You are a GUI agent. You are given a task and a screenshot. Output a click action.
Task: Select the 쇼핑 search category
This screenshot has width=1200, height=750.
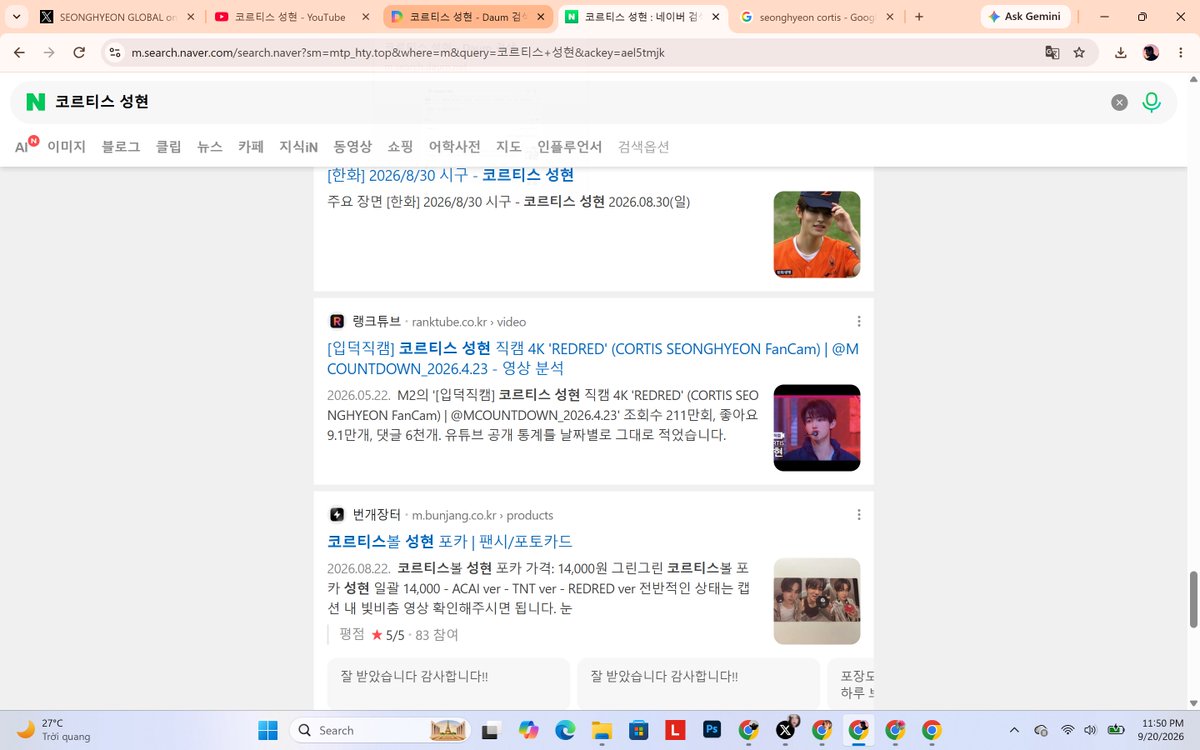(400, 146)
